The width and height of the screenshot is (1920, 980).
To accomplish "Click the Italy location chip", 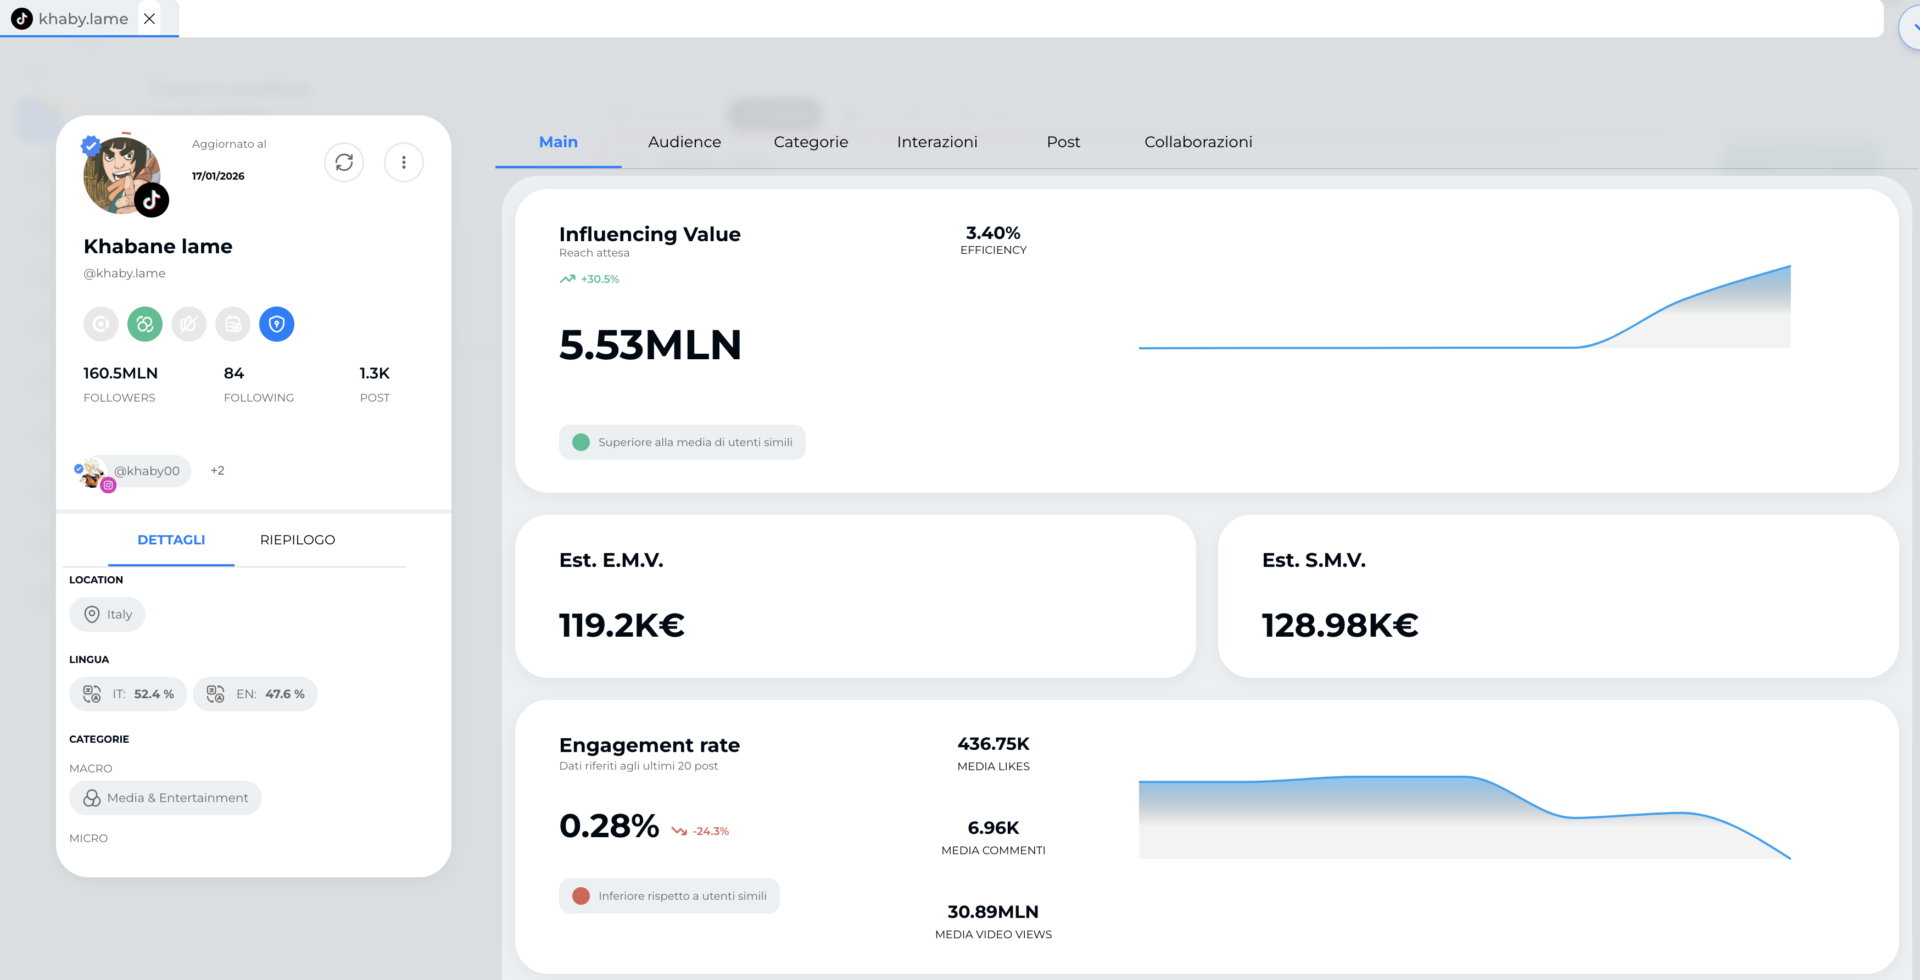I will point(108,614).
